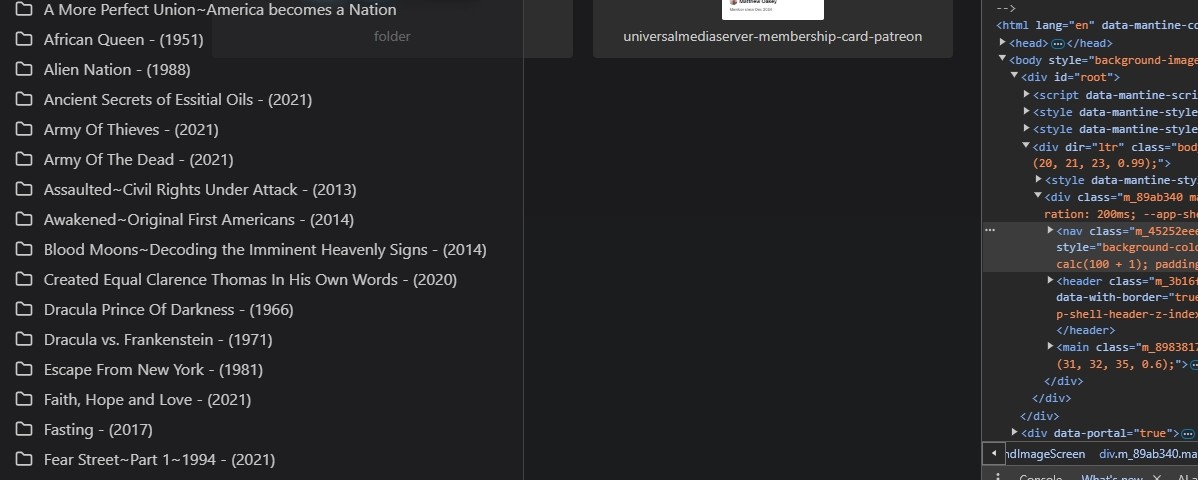
Task: Open the card labeled folder
Action: tap(392, 29)
